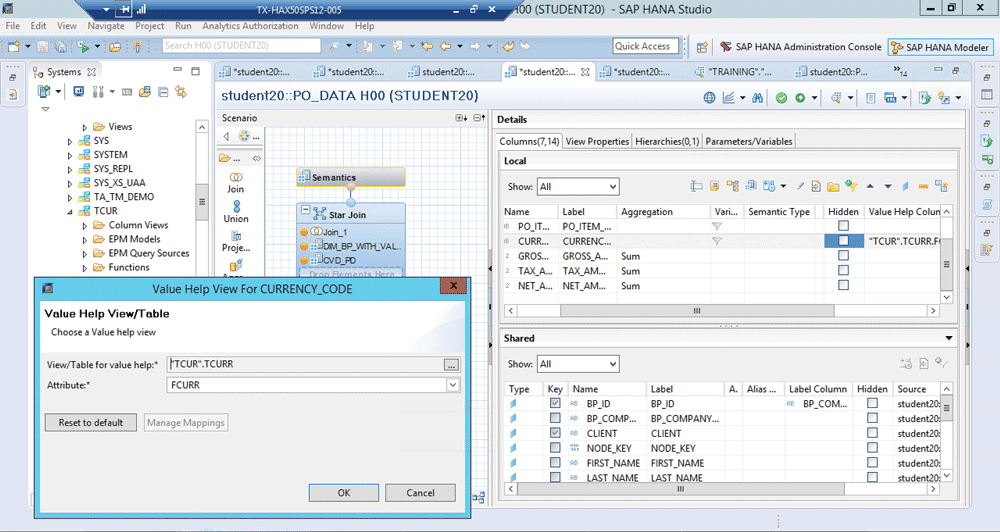Image resolution: width=1000 pixels, height=532 pixels.
Task: Switch to the View Properties tab
Action: pyautogui.click(x=597, y=141)
